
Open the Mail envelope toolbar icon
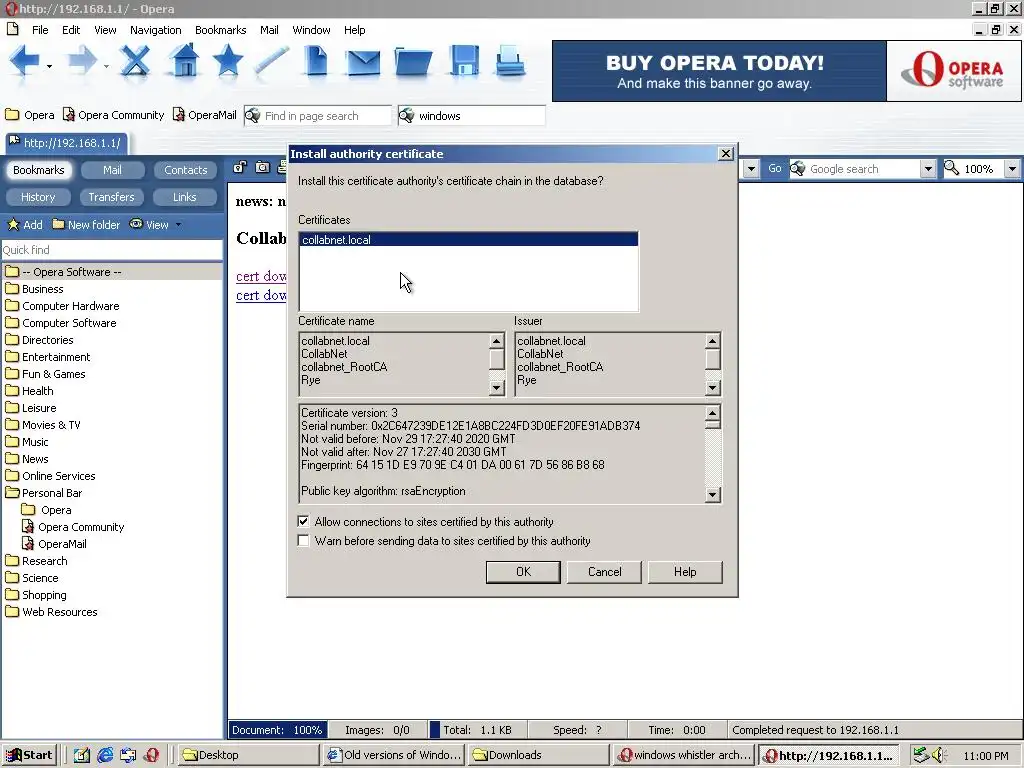tap(363, 63)
